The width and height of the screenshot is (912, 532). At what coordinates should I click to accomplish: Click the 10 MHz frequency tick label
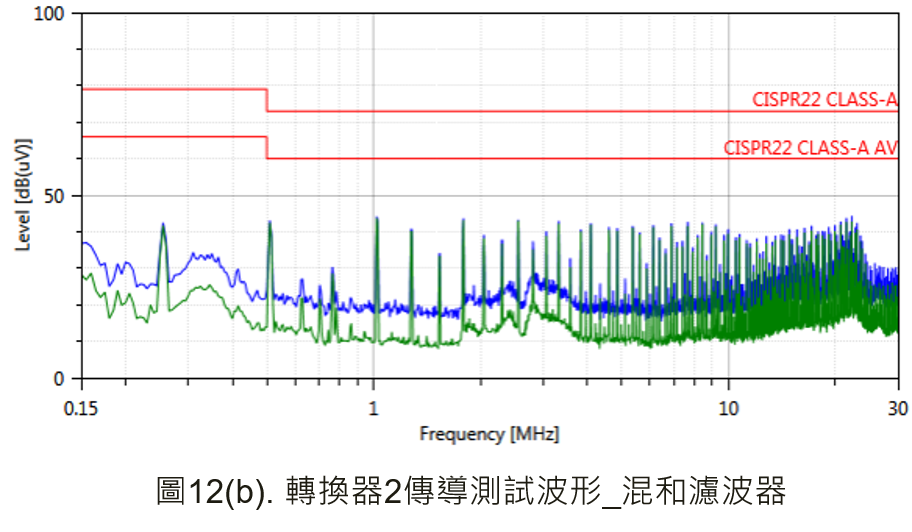728,409
